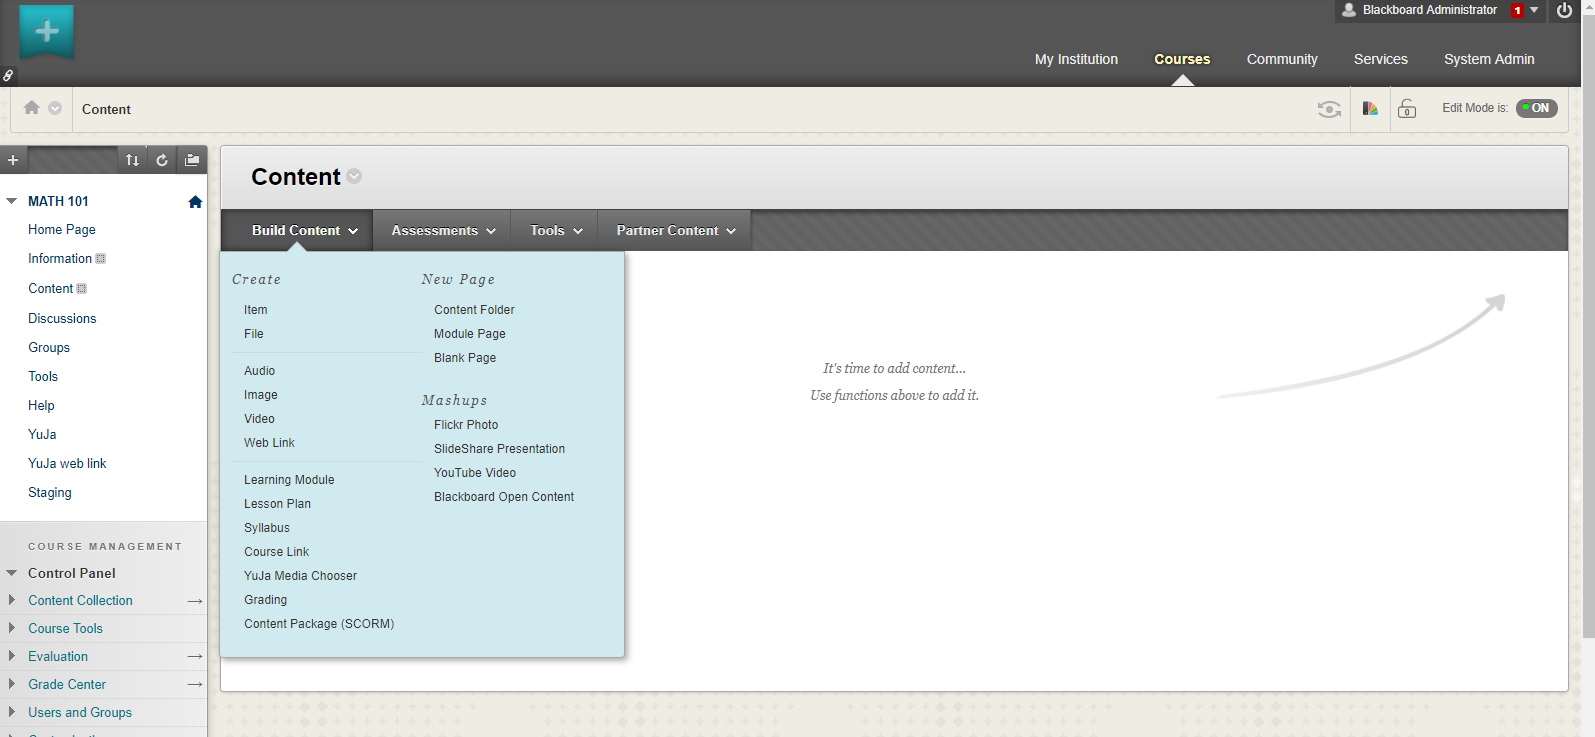Viewport: 1595px width, 737px height.
Task: Click the plus add-tab icon at top left
Action: (x=46, y=31)
